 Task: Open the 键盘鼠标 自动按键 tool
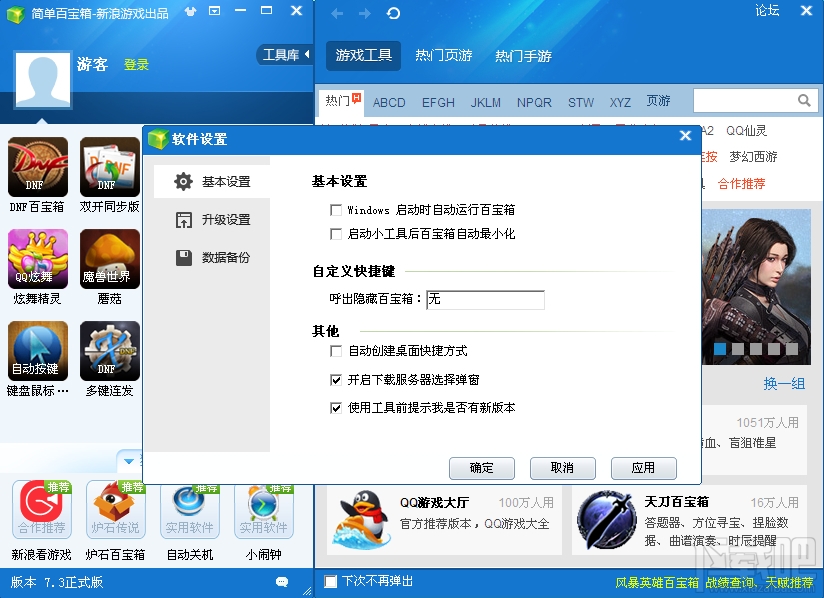click(37, 350)
